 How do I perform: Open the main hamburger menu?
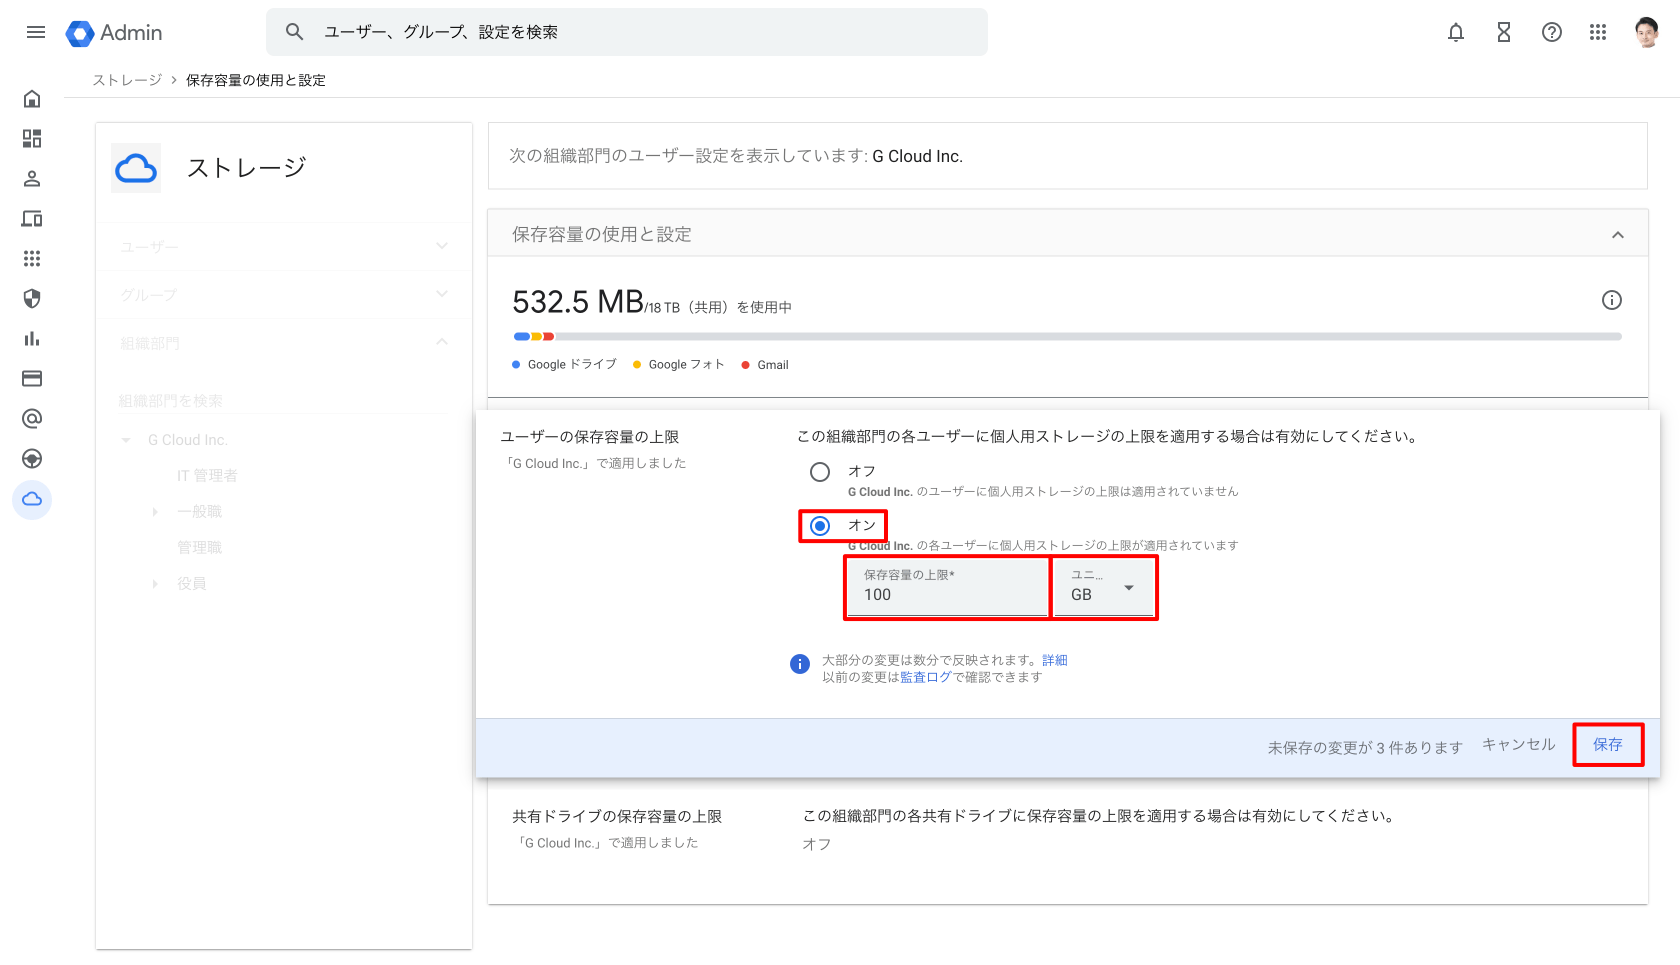click(36, 32)
